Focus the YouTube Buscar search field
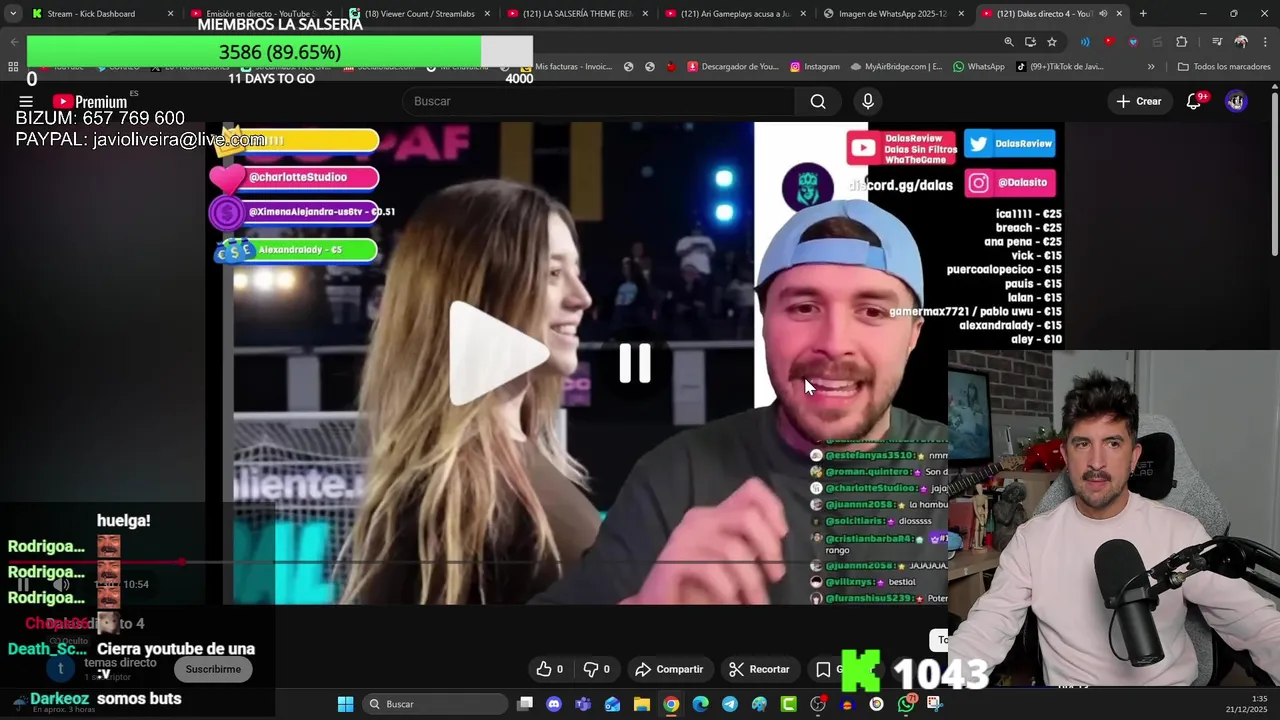This screenshot has width=1280, height=720. pos(598,101)
